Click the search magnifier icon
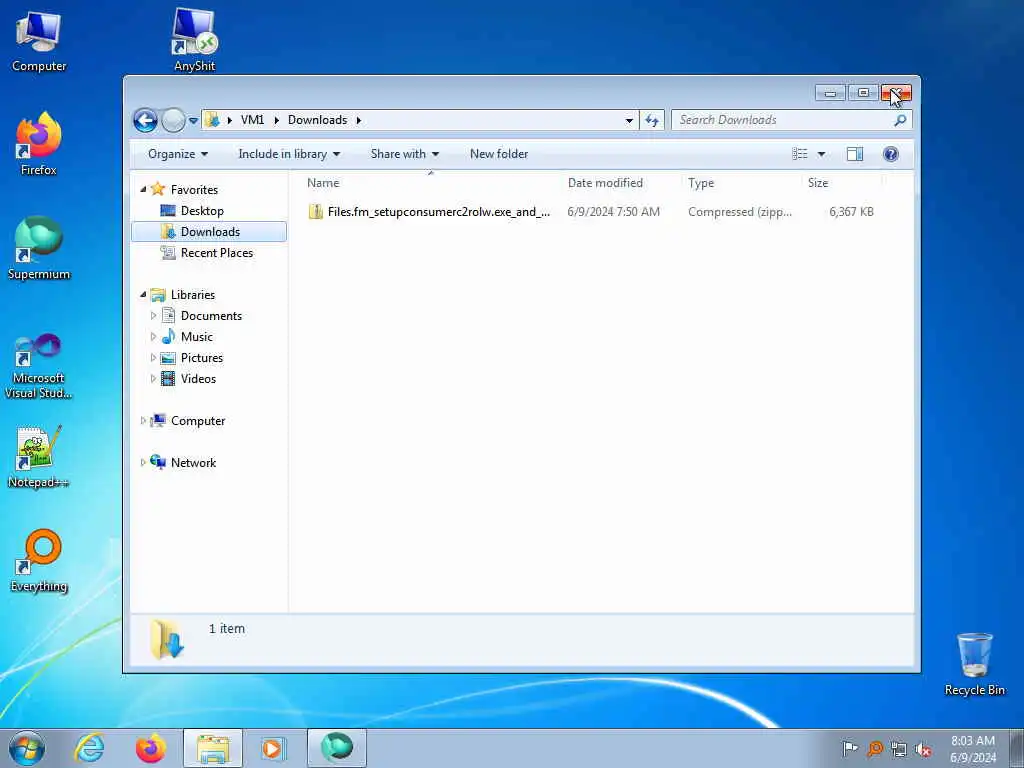1024x768 pixels. point(901,120)
